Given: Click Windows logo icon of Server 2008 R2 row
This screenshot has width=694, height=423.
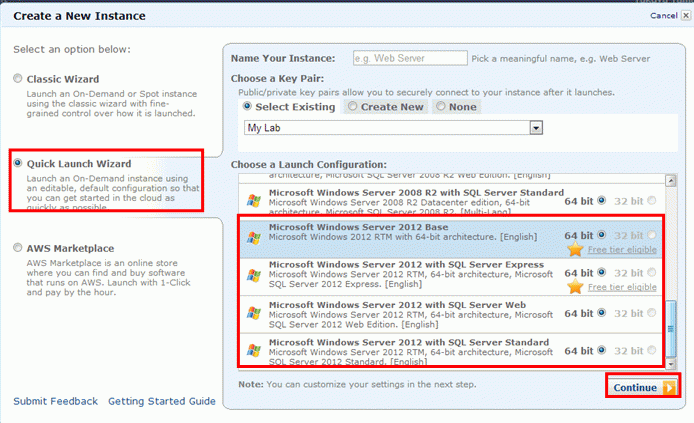Looking at the screenshot, I should tap(254, 200).
